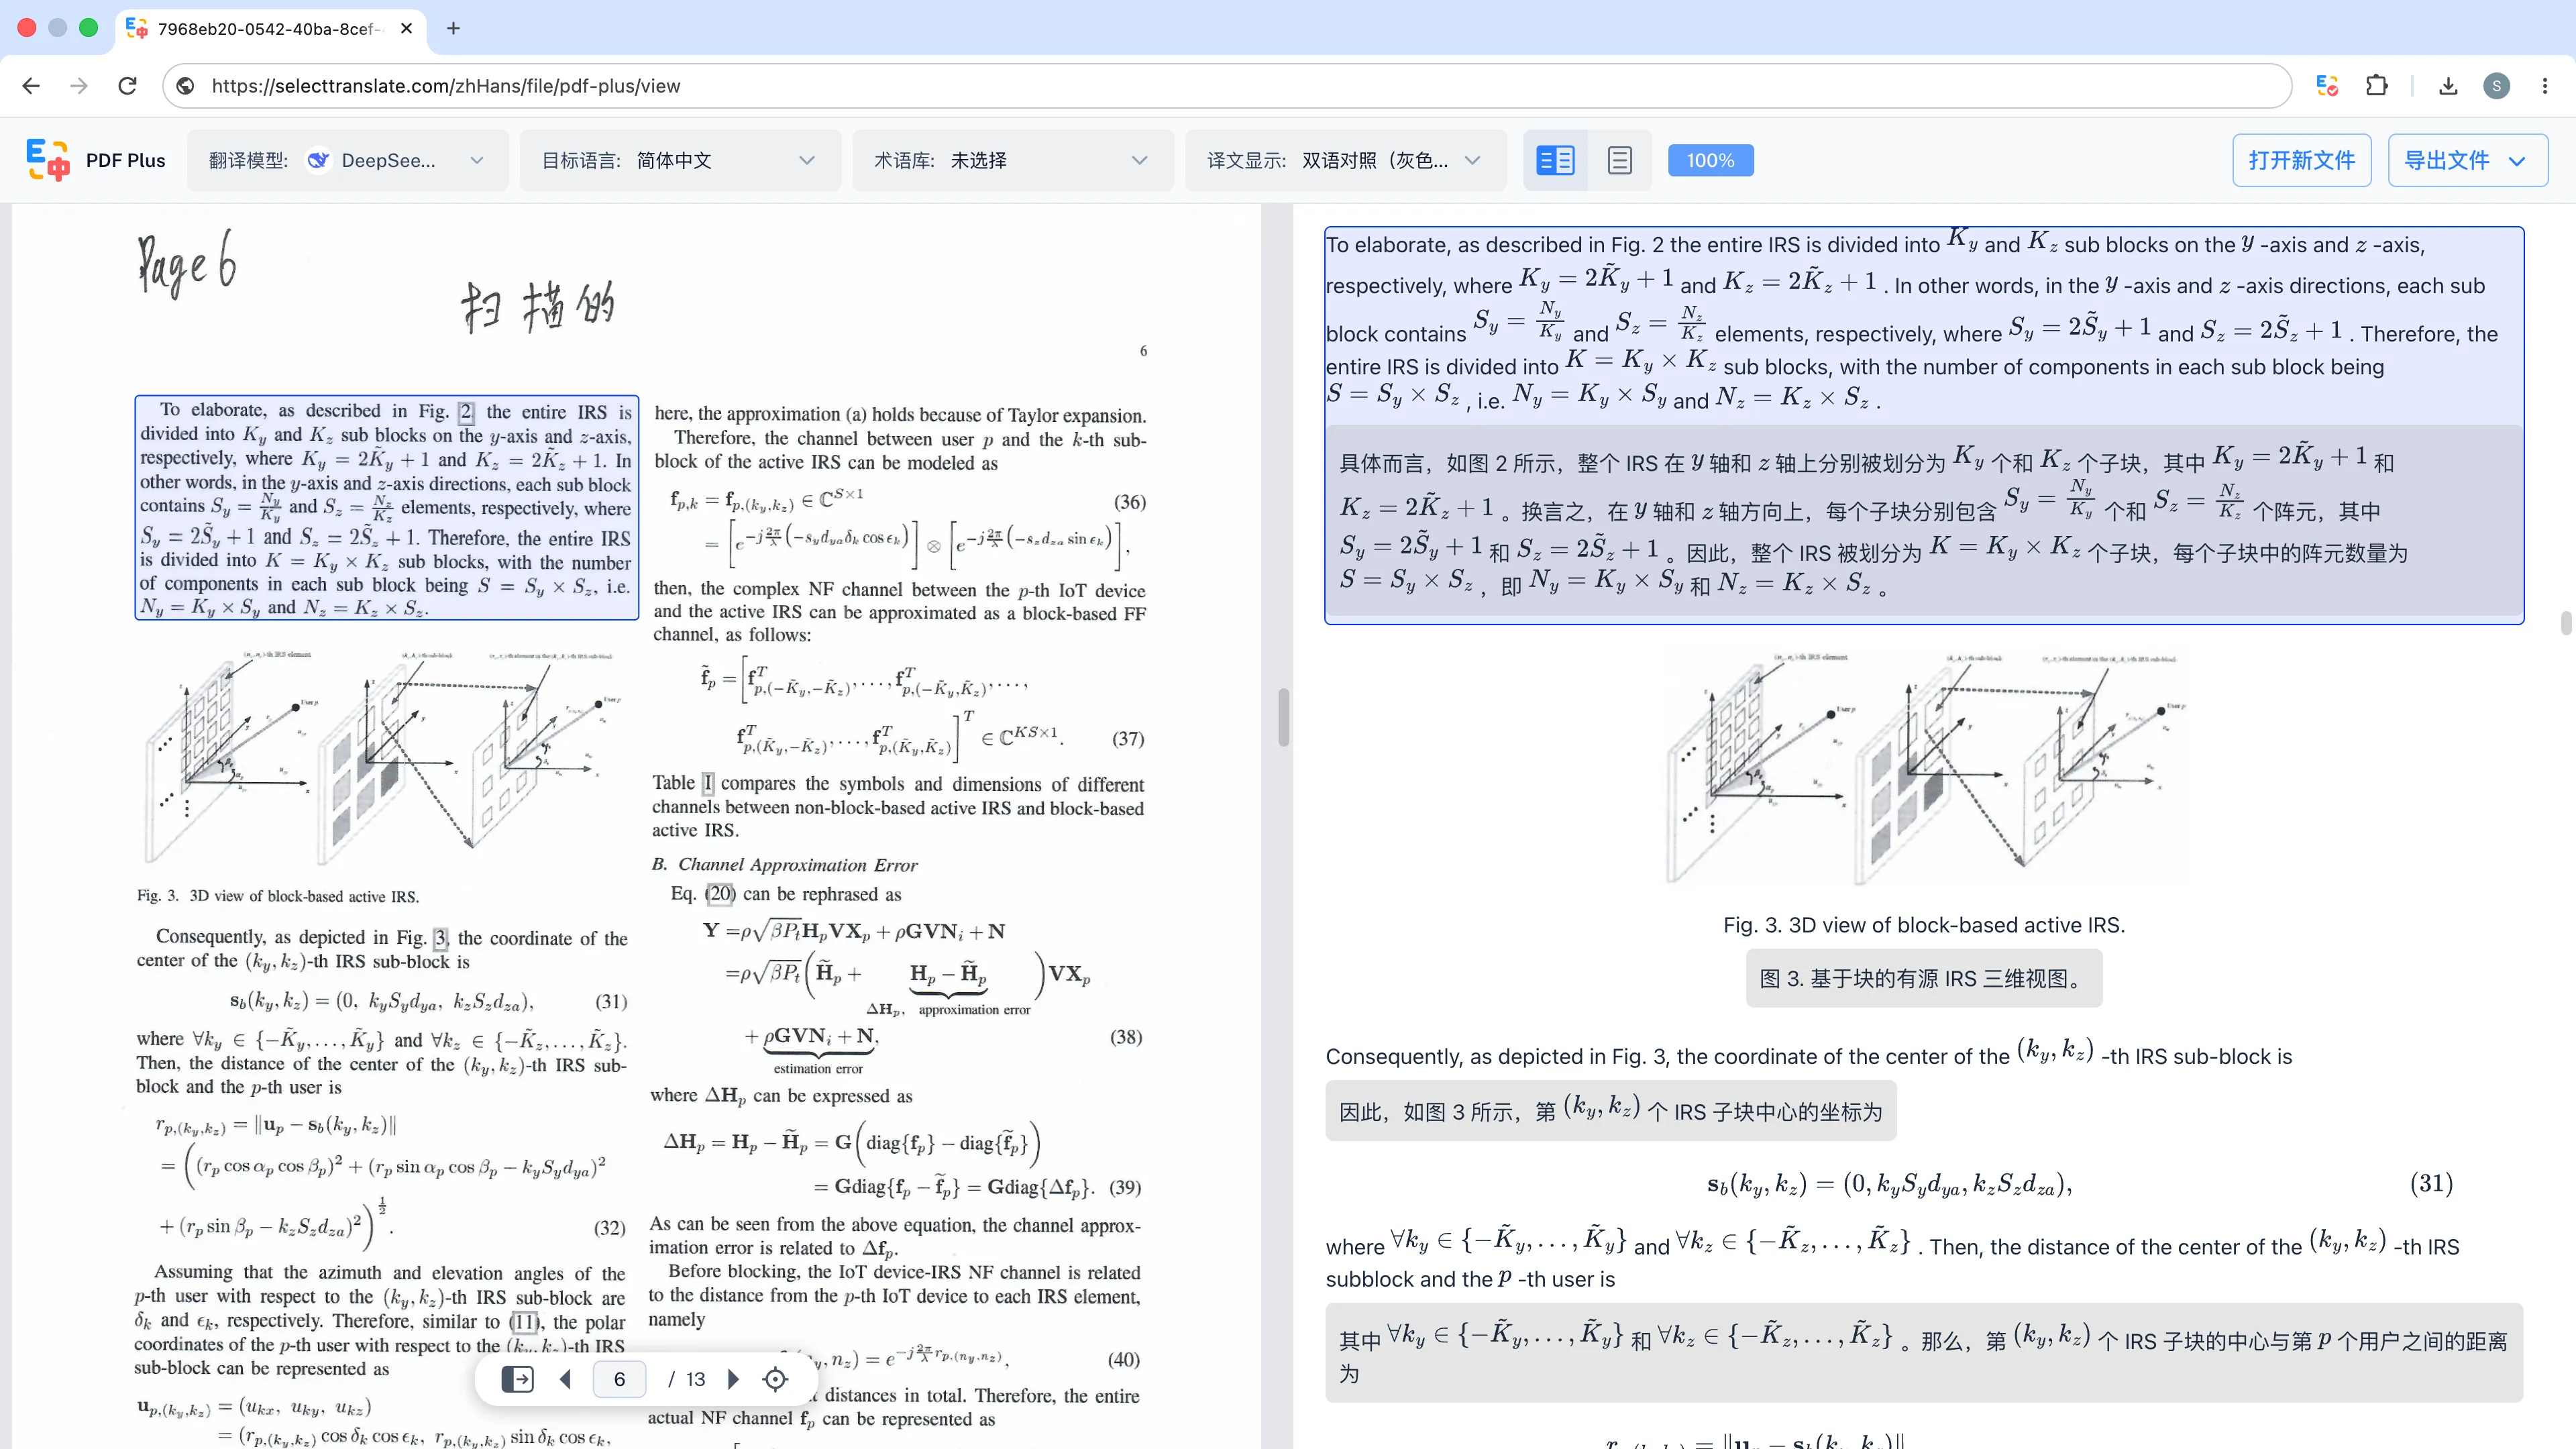Select the 7968eb20-0542 browser tab
2576x1449 pixels.
(270, 28)
